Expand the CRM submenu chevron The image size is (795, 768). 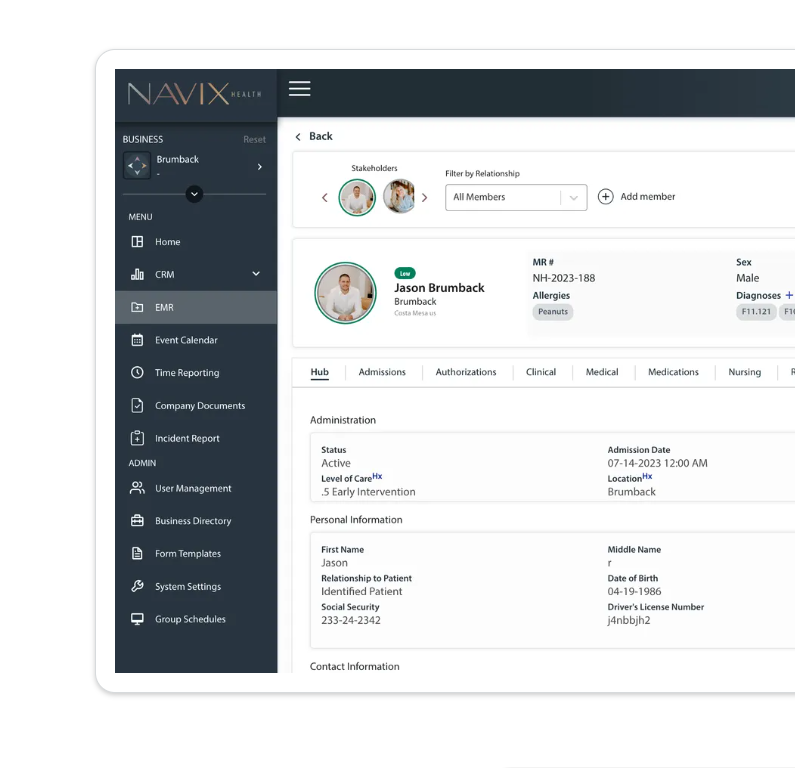[256, 274]
